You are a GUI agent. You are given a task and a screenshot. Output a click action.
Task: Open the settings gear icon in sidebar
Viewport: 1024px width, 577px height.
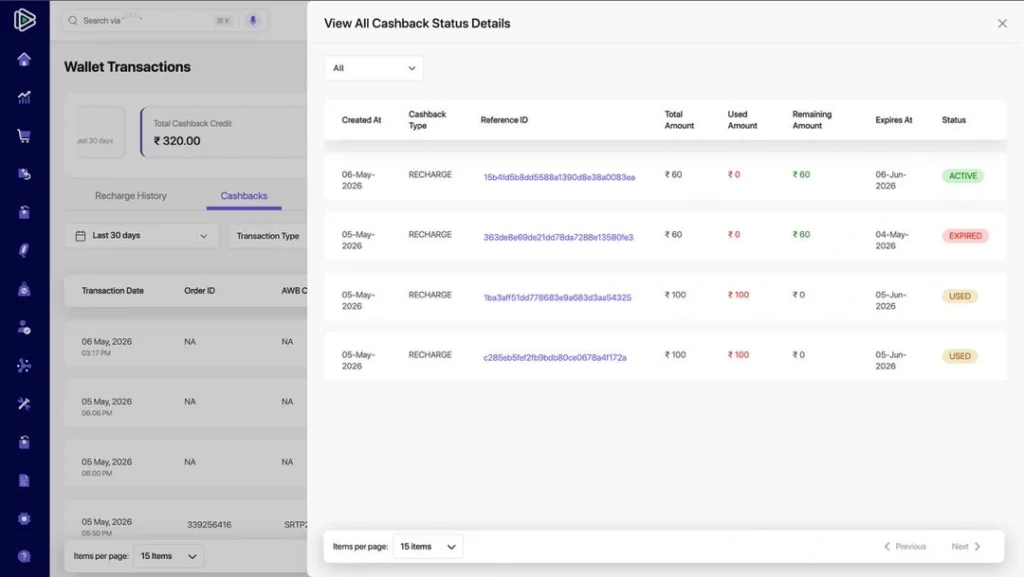24,519
